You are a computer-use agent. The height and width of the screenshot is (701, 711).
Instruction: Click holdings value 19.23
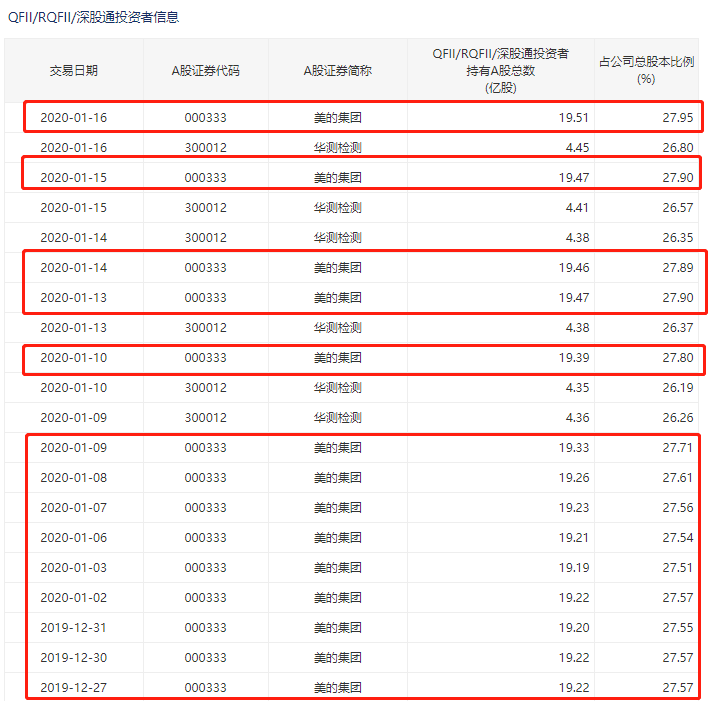click(574, 508)
